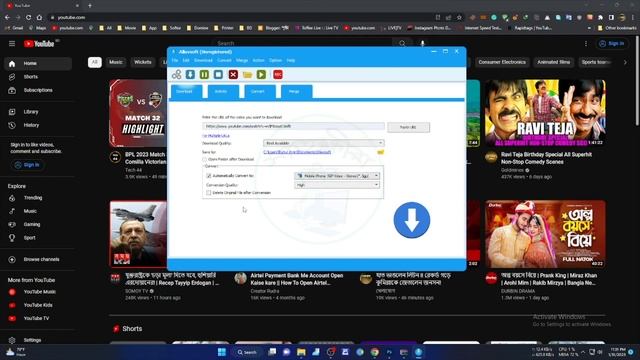Open Allavsoft Option menu

point(276,60)
